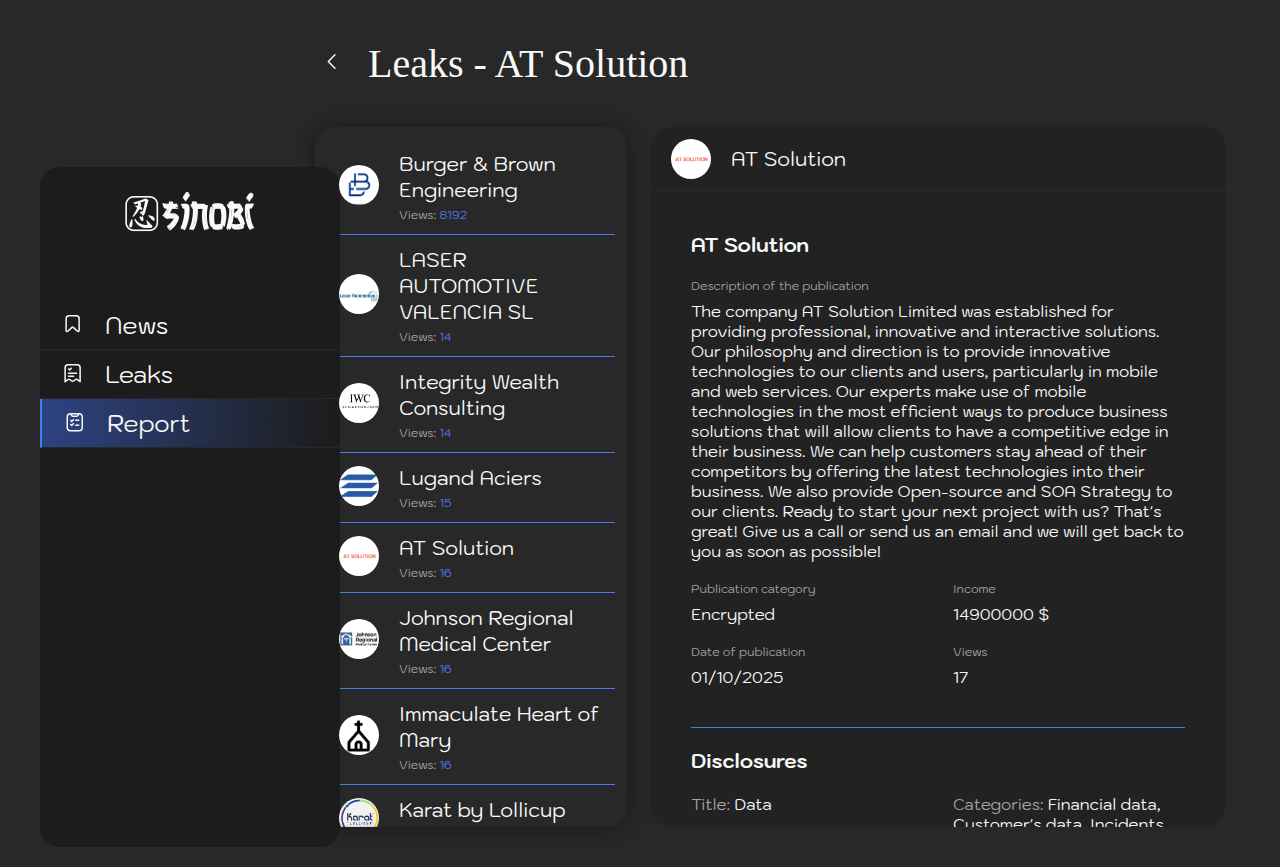Image resolution: width=1280 pixels, height=867 pixels.
Task: Click the bookmark icon next to News
Action: click(x=73, y=325)
